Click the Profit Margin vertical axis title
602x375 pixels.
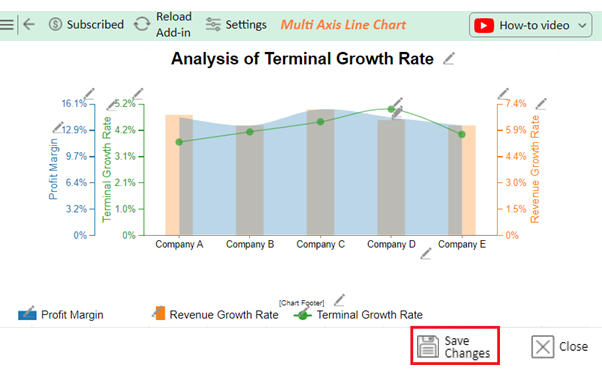tap(53, 169)
